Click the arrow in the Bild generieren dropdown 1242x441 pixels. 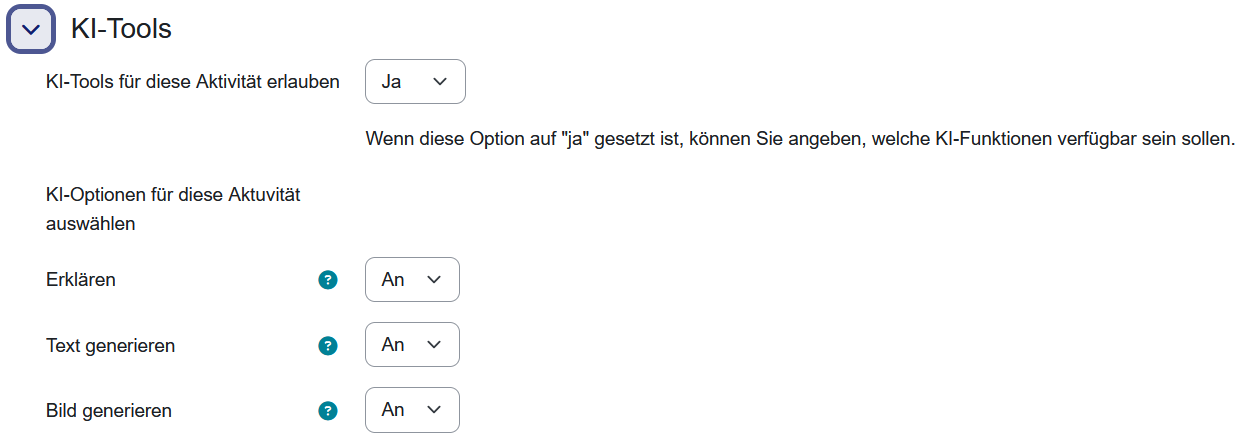point(434,410)
